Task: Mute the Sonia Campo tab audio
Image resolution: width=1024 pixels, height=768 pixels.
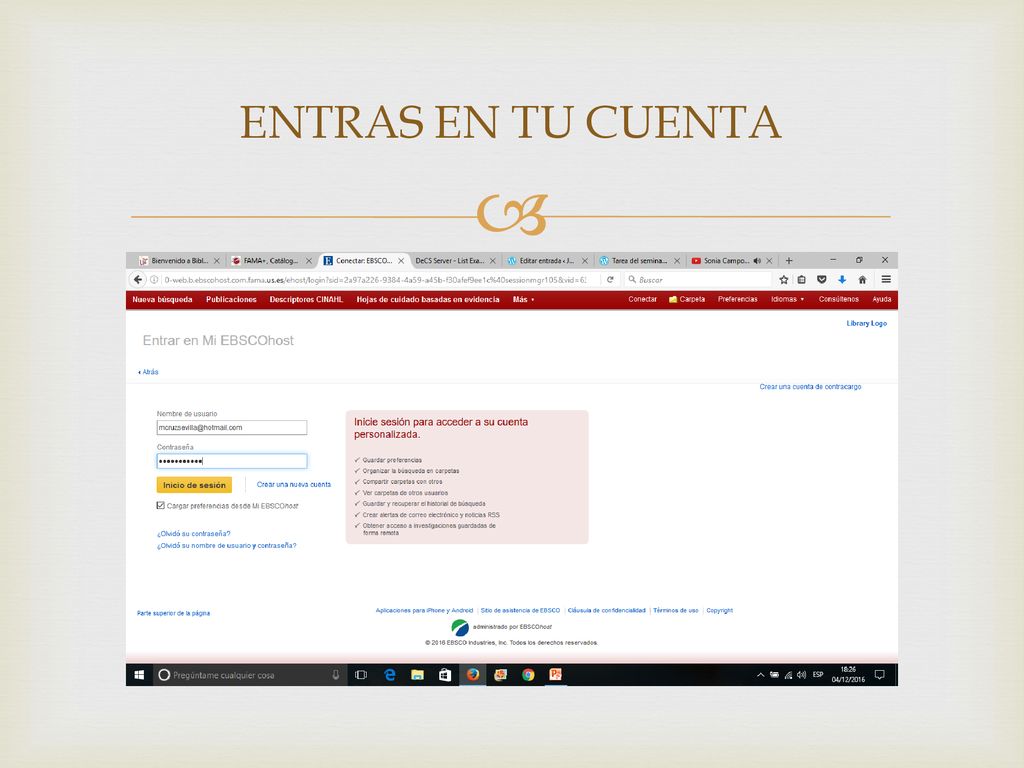Action: click(757, 261)
